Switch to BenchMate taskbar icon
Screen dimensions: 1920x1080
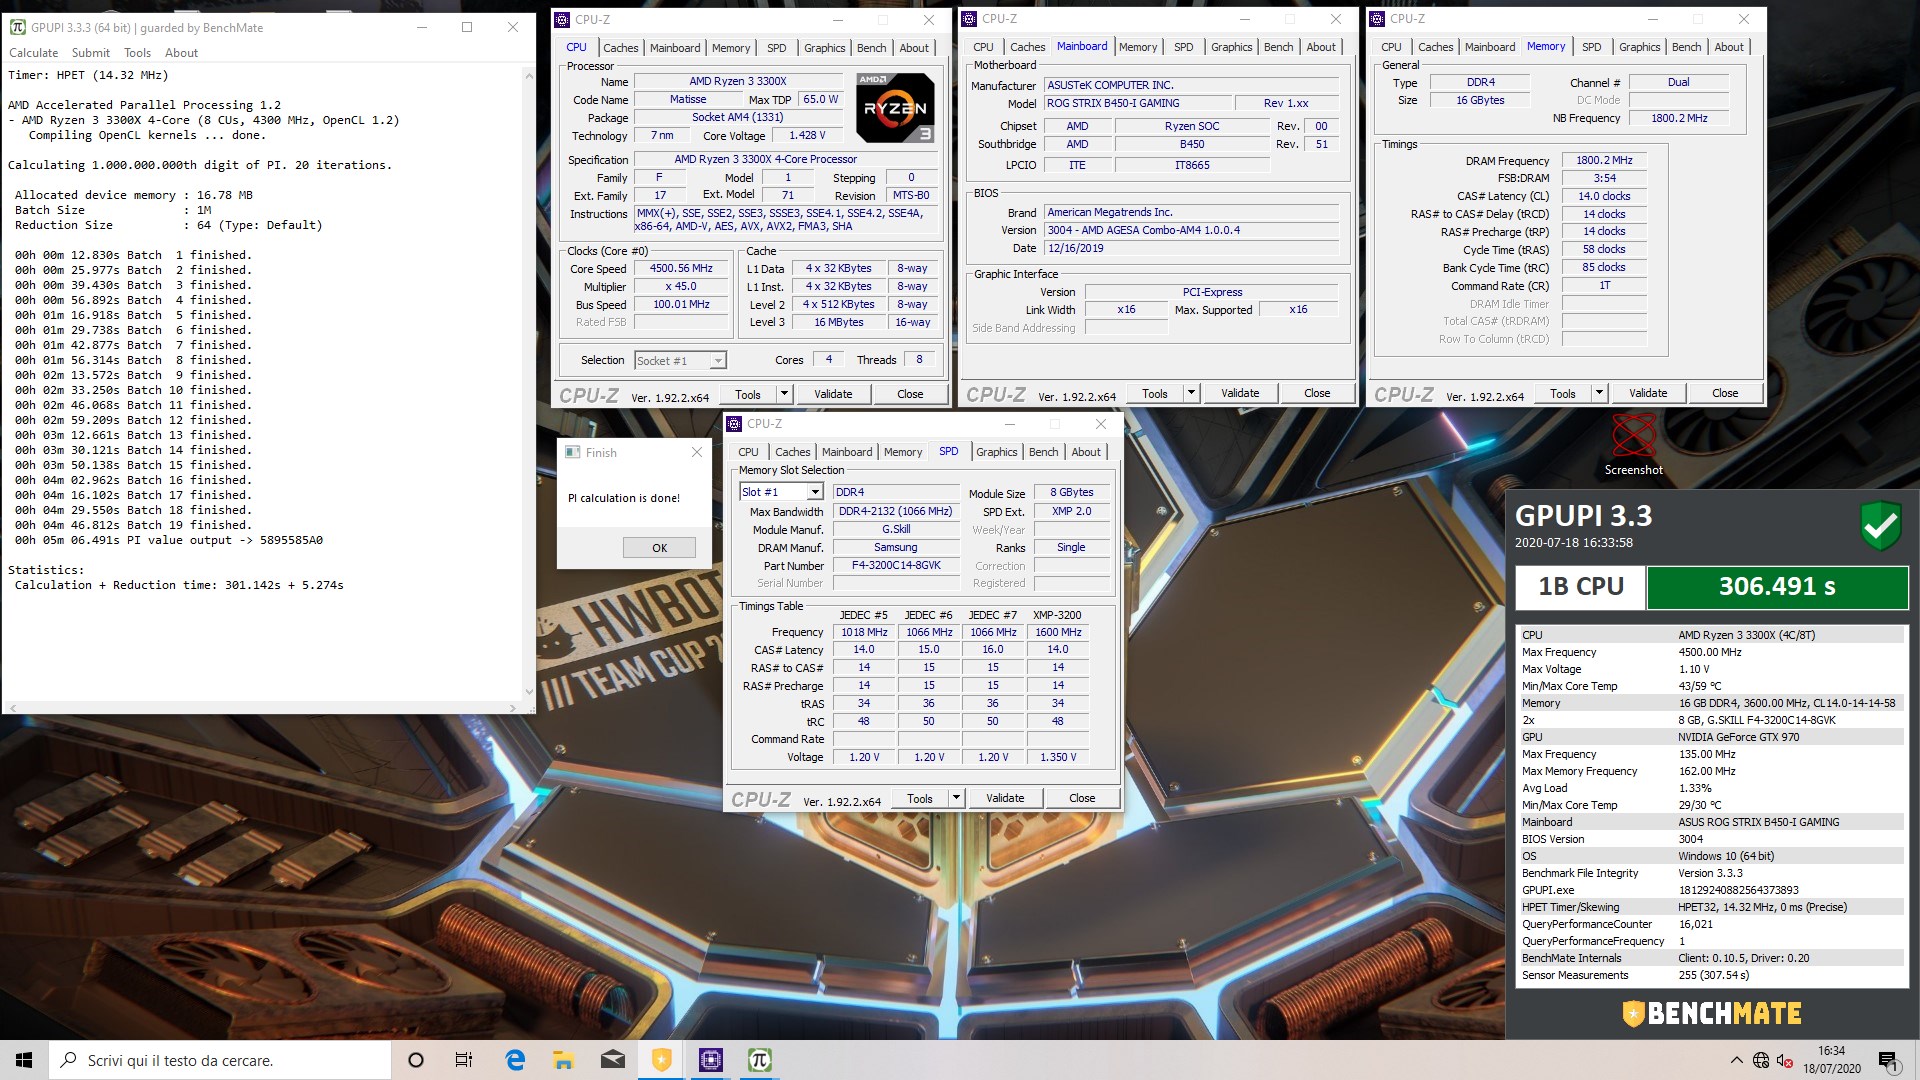coord(661,1060)
